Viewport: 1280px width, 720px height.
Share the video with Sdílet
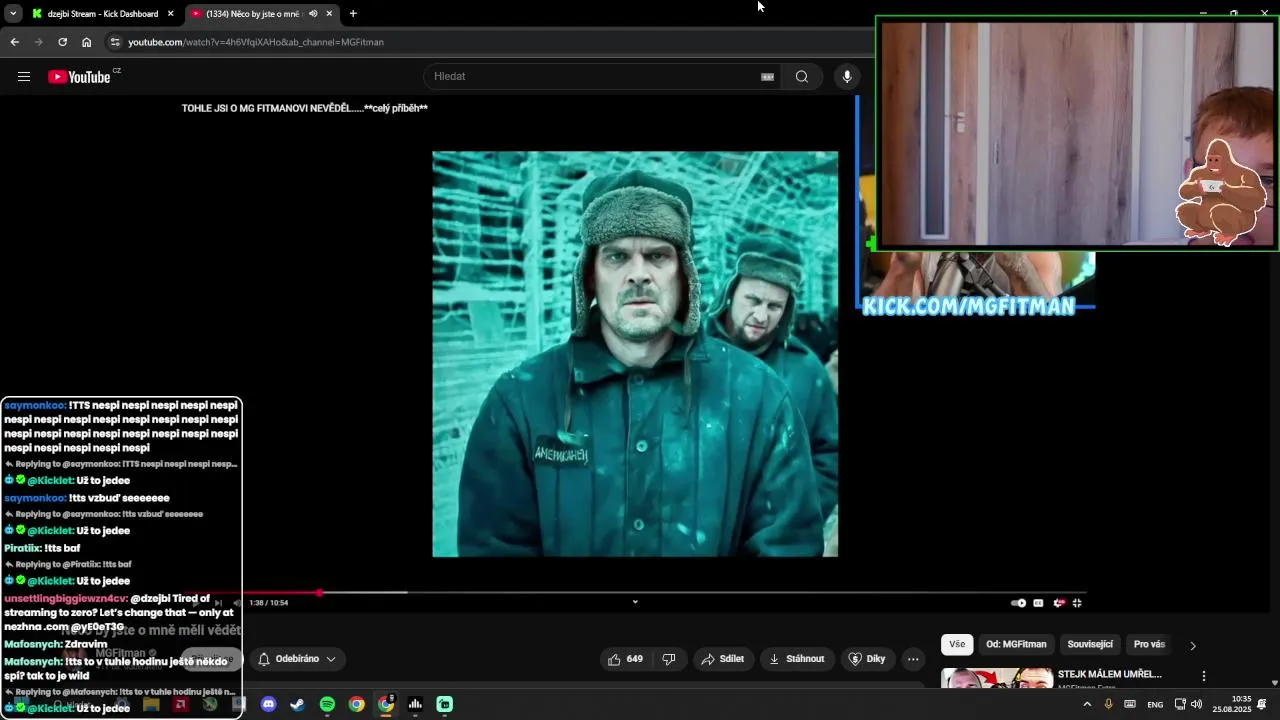[722, 659]
